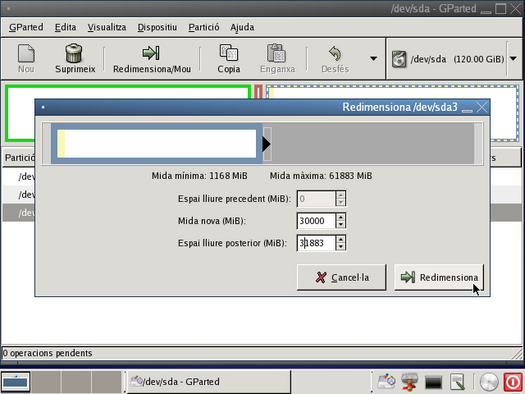Open the Dispositiu menu
This screenshot has width=525, height=394.
click(x=157, y=27)
